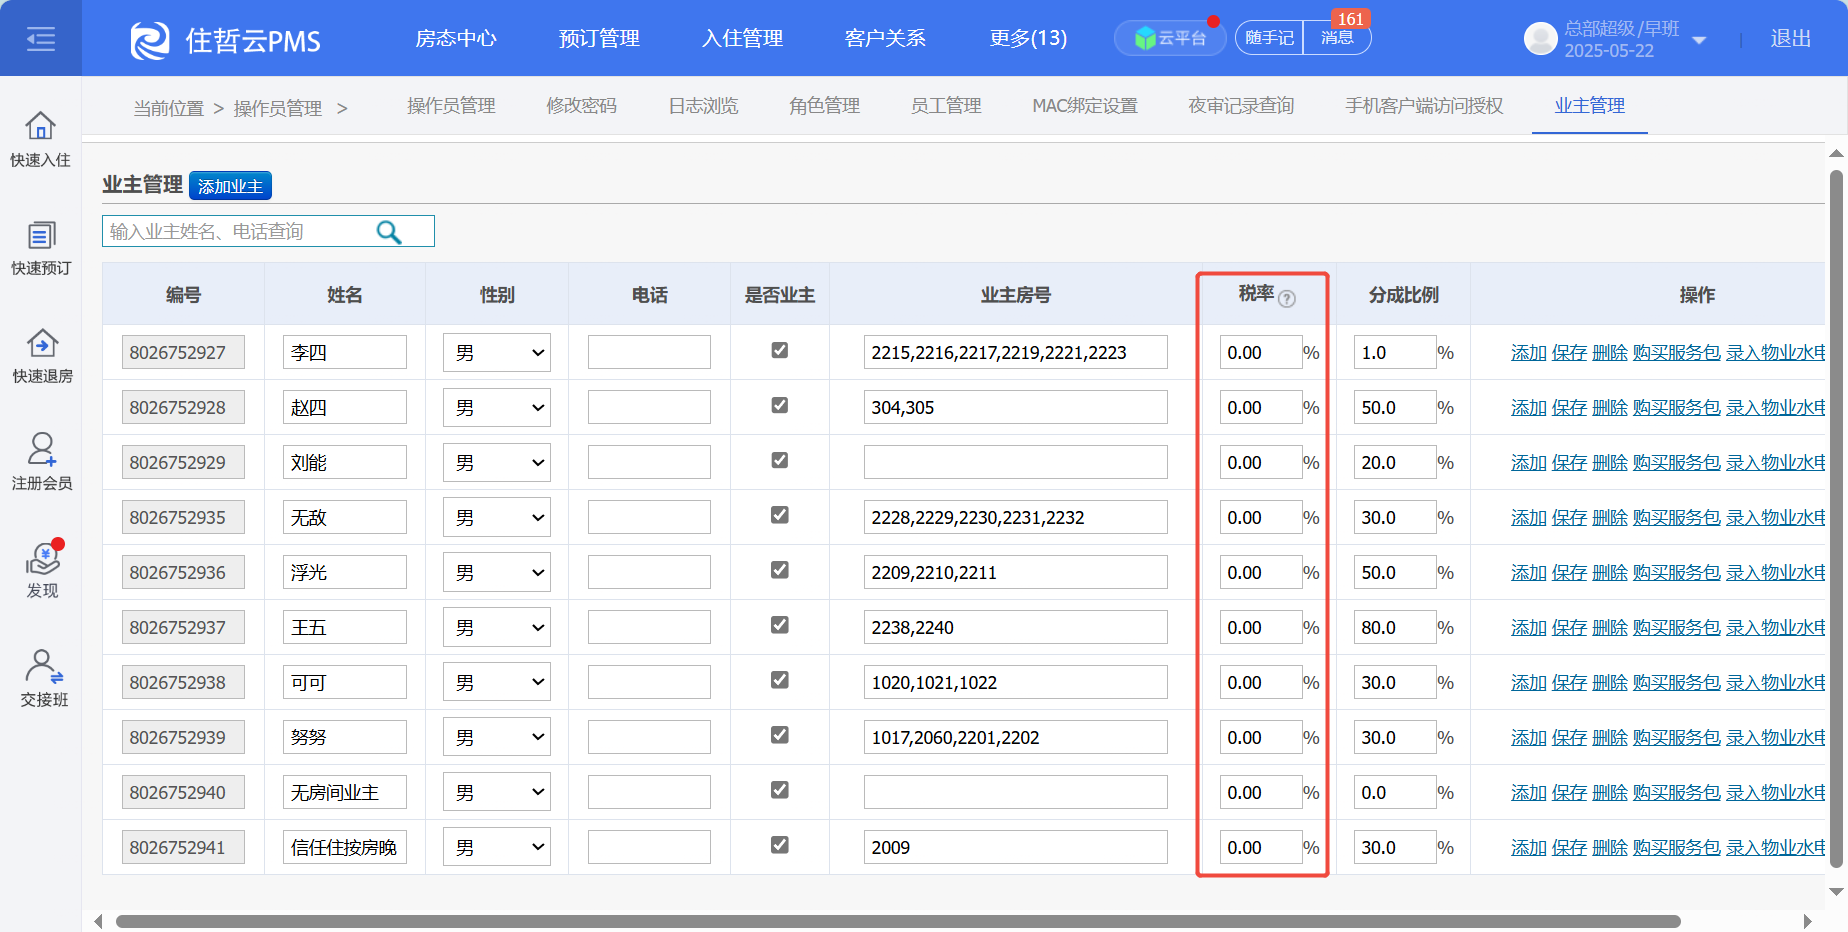Toggle 是否业主 checkbox for 刘能

click(x=780, y=460)
